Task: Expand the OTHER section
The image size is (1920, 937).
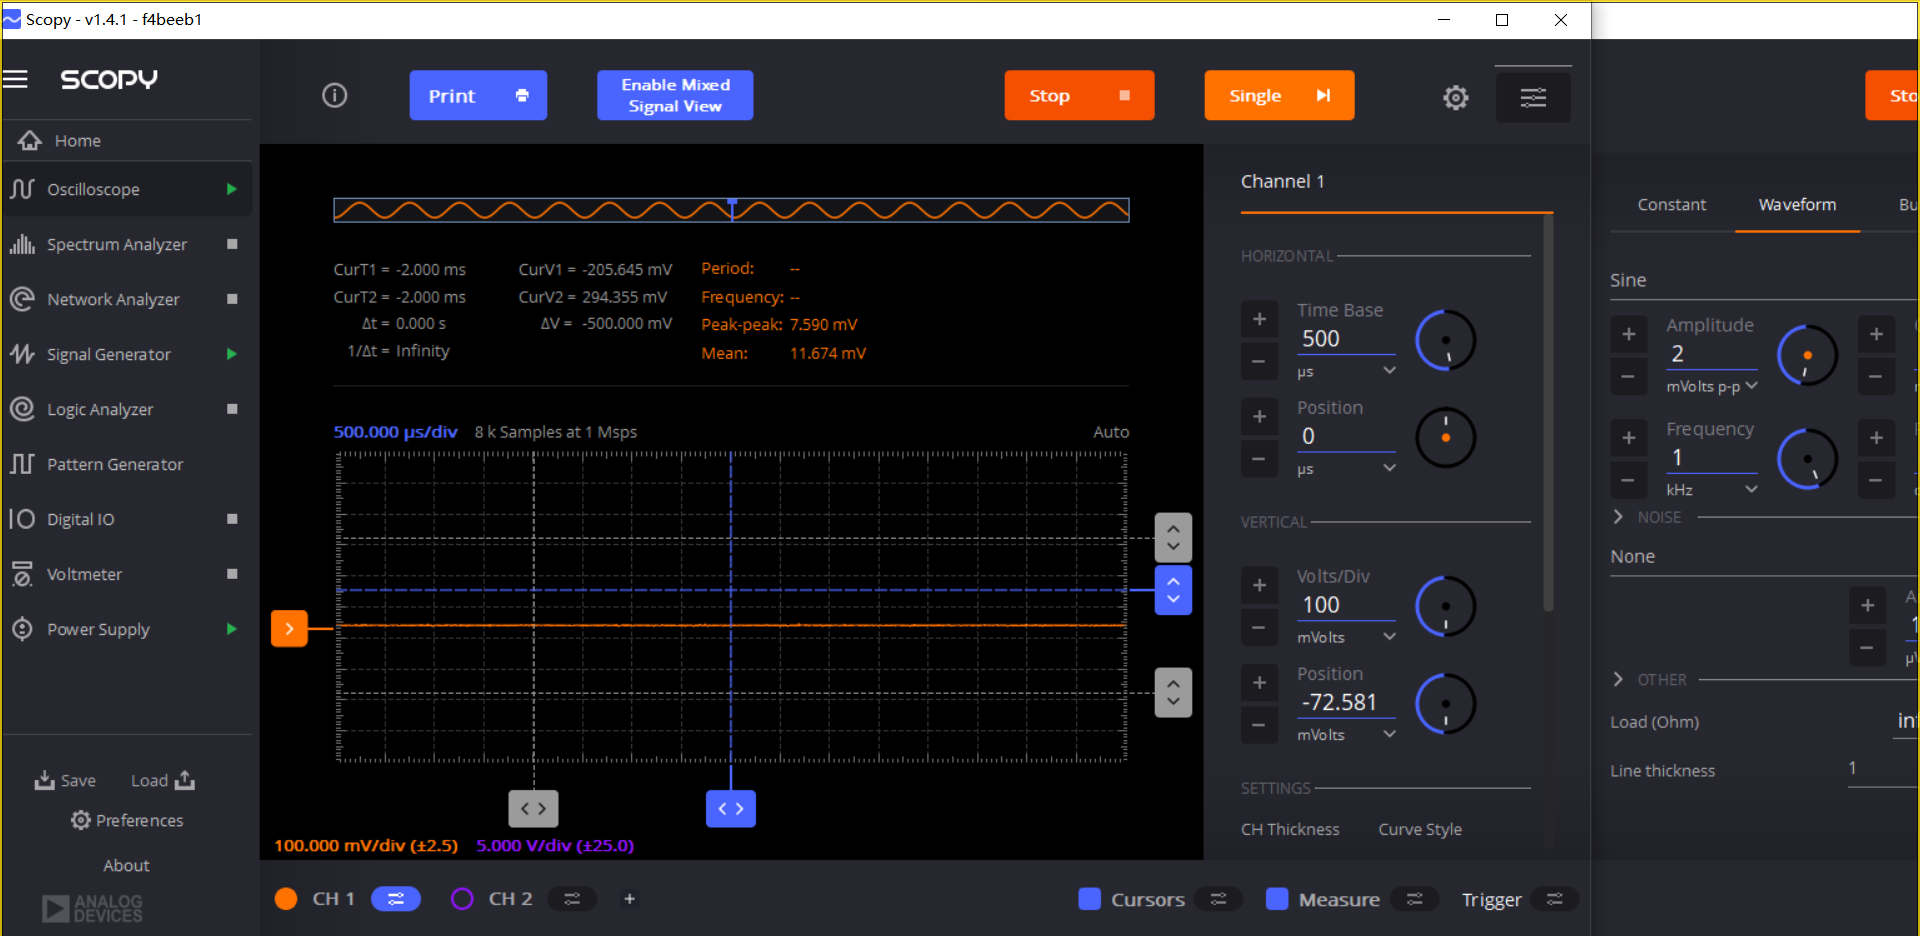Action: (x=1618, y=680)
